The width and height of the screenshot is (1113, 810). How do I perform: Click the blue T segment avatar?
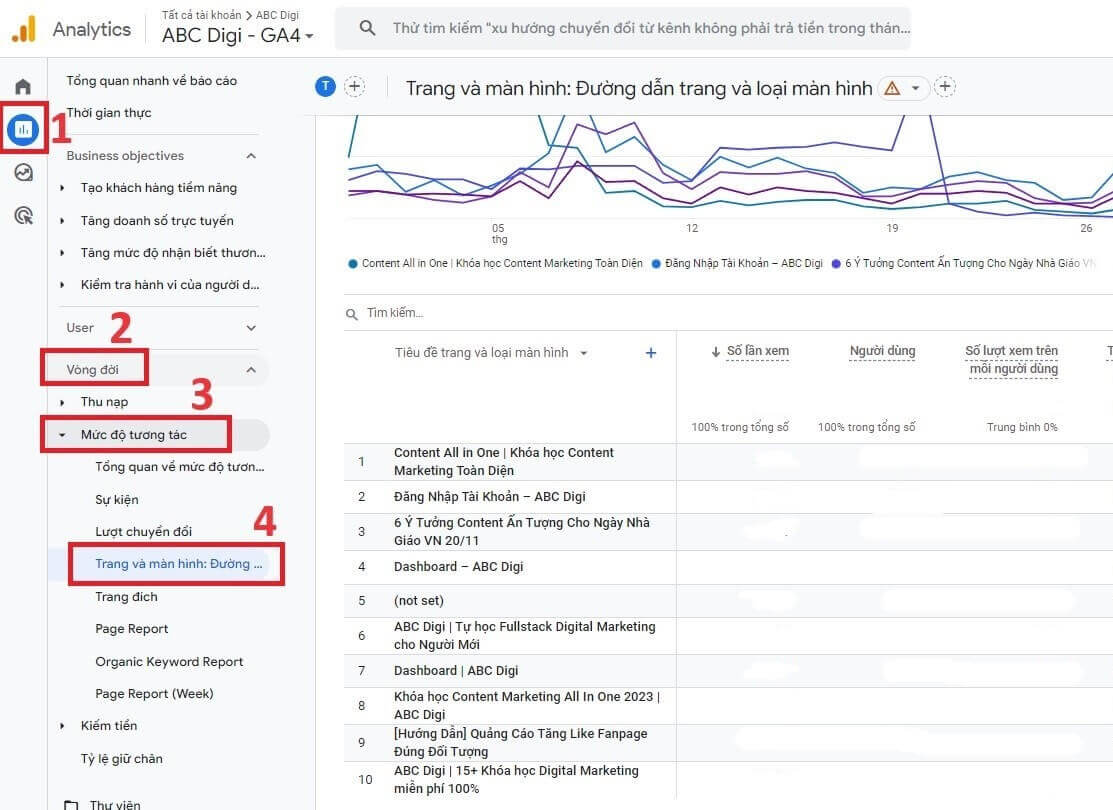click(325, 87)
